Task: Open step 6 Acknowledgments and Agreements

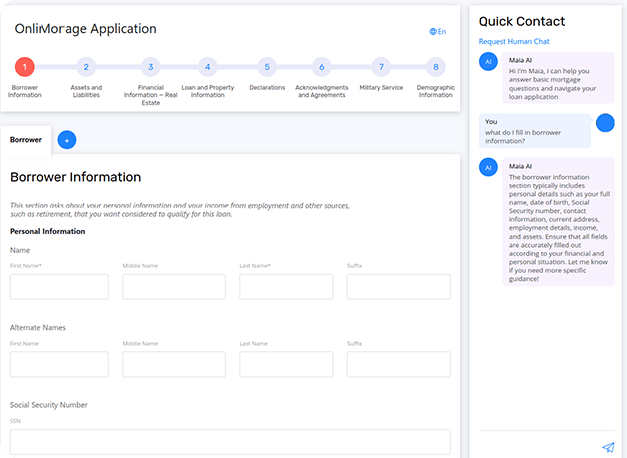Action: tap(321, 67)
